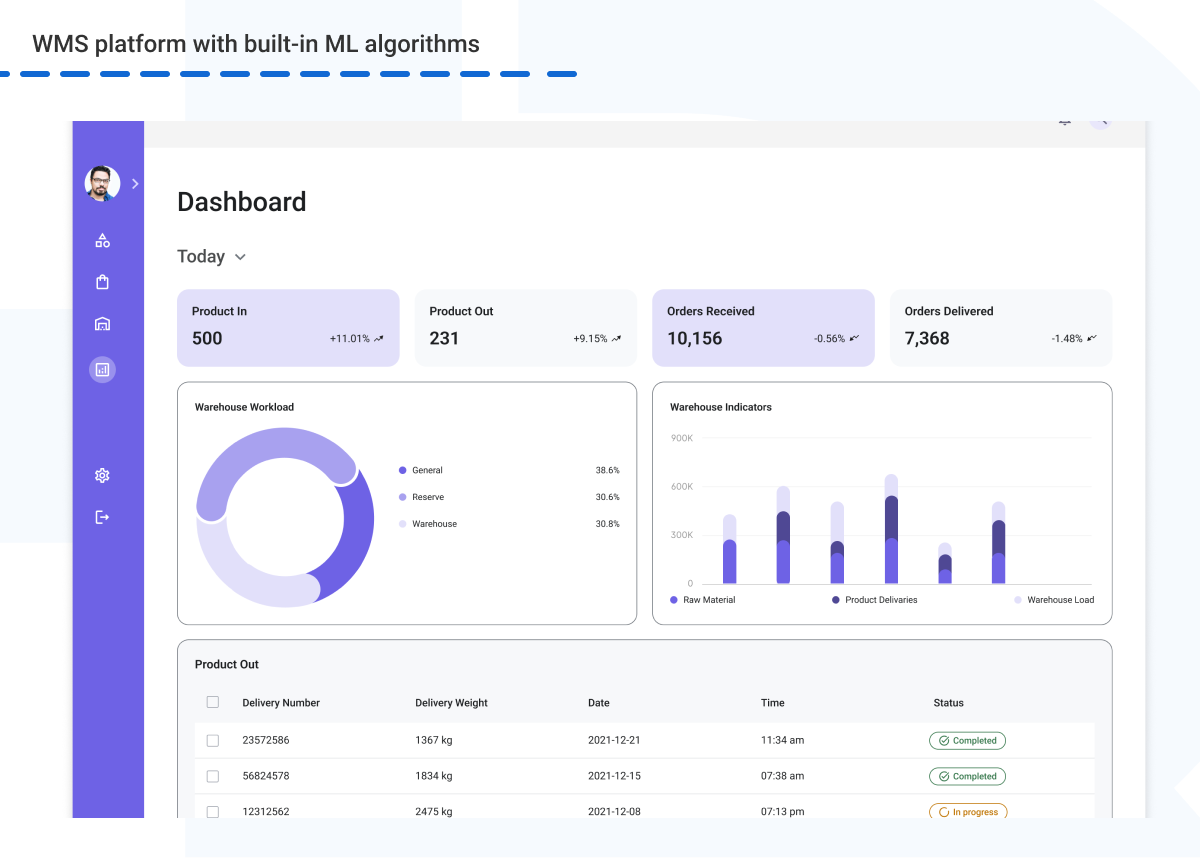Tick the checkbox for delivery 23572586
This screenshot has height=858, width=1200.
tap(213, 740)
